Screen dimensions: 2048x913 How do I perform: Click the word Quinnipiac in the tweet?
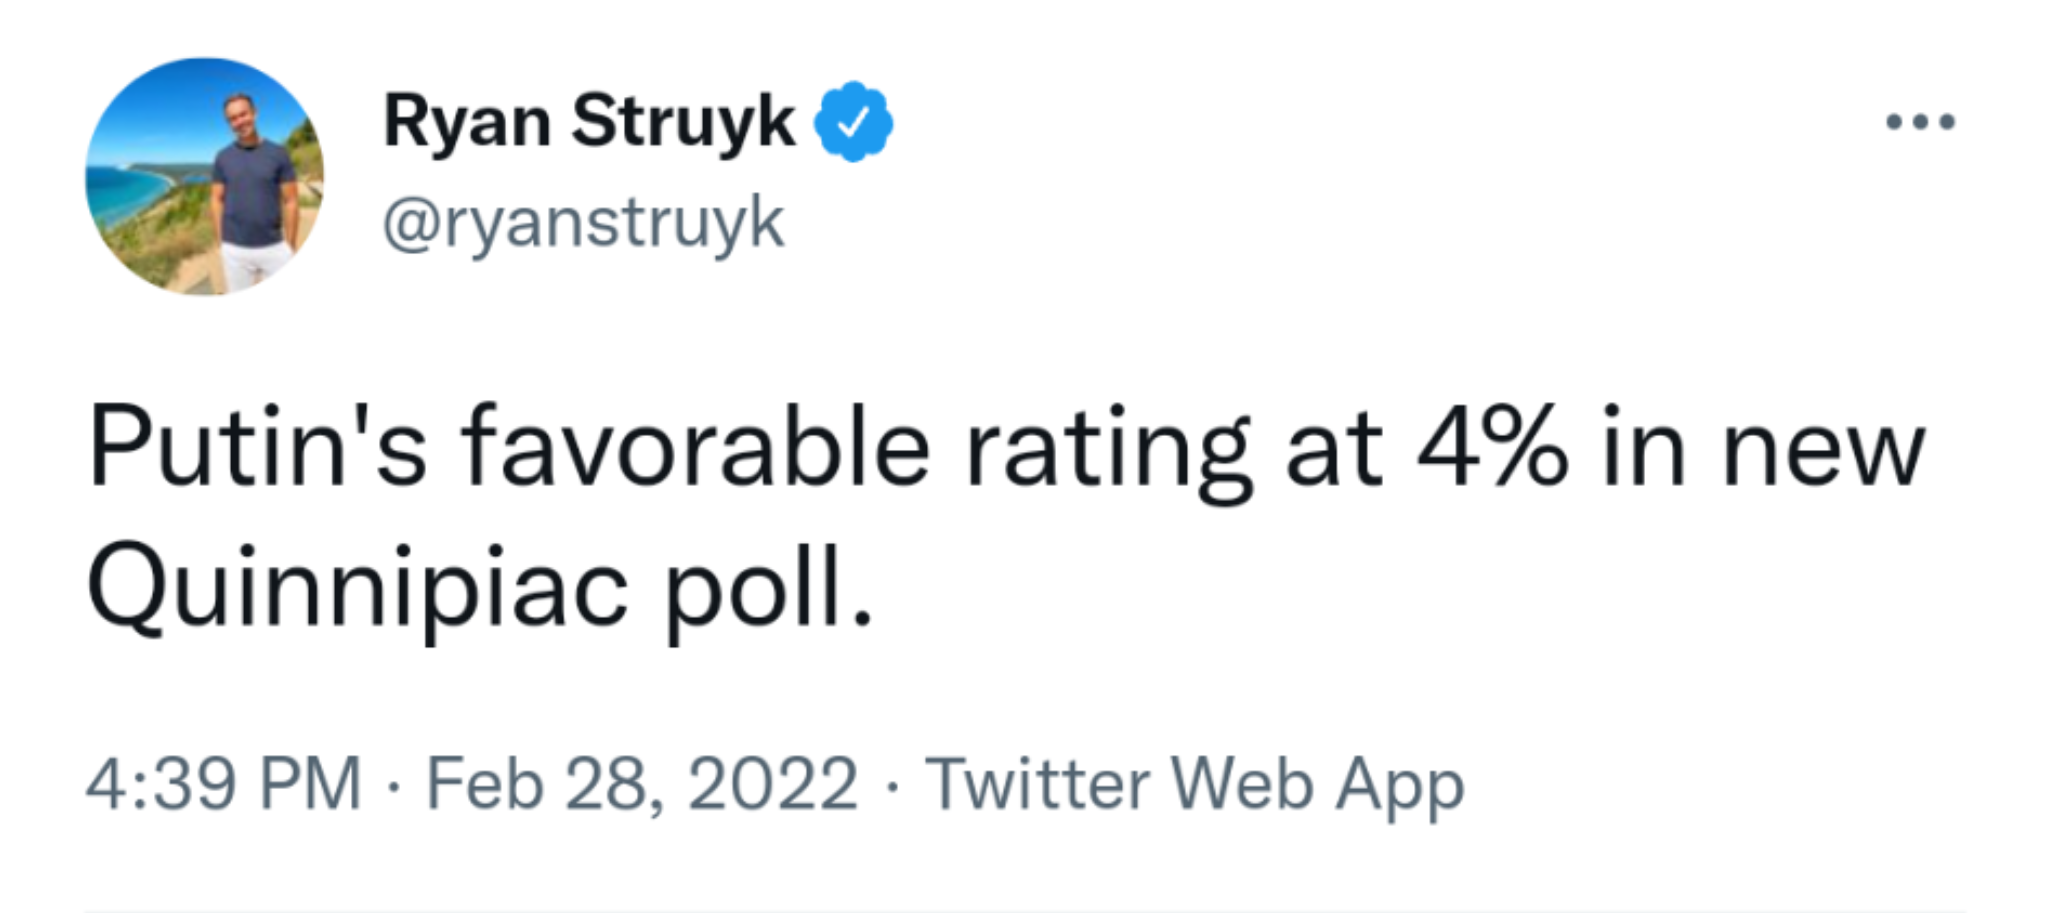point(358,588)
